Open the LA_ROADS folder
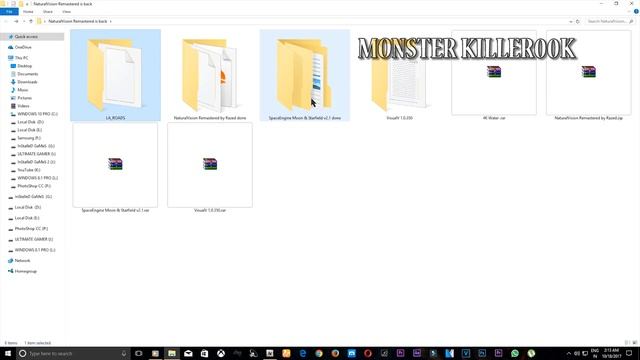Screen dimensions: 640x360 coord(115,75)
